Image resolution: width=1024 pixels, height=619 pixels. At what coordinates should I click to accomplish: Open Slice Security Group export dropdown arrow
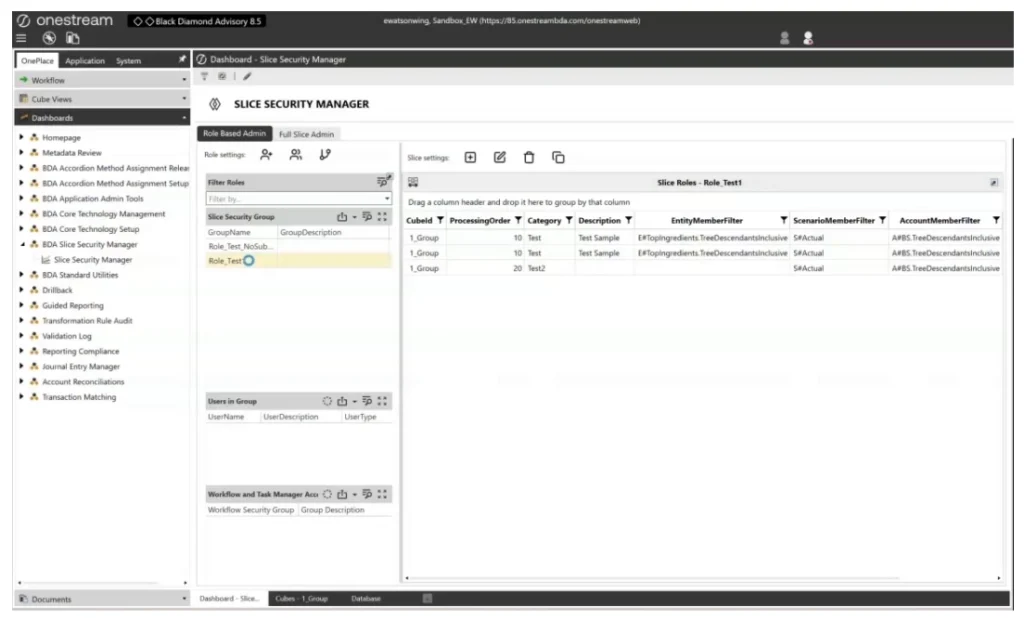(x=355, y=217)
